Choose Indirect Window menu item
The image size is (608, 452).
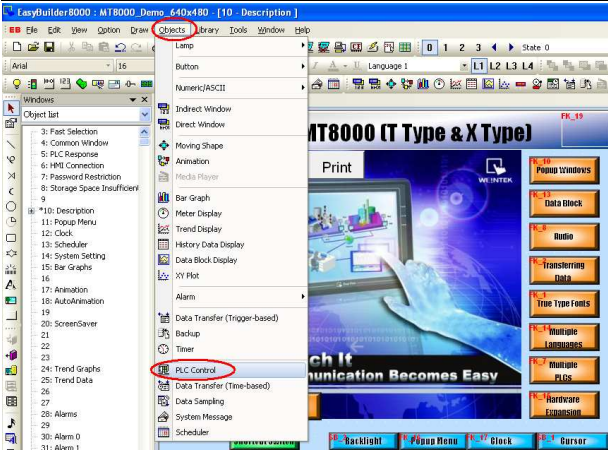(x=231, y=109)
